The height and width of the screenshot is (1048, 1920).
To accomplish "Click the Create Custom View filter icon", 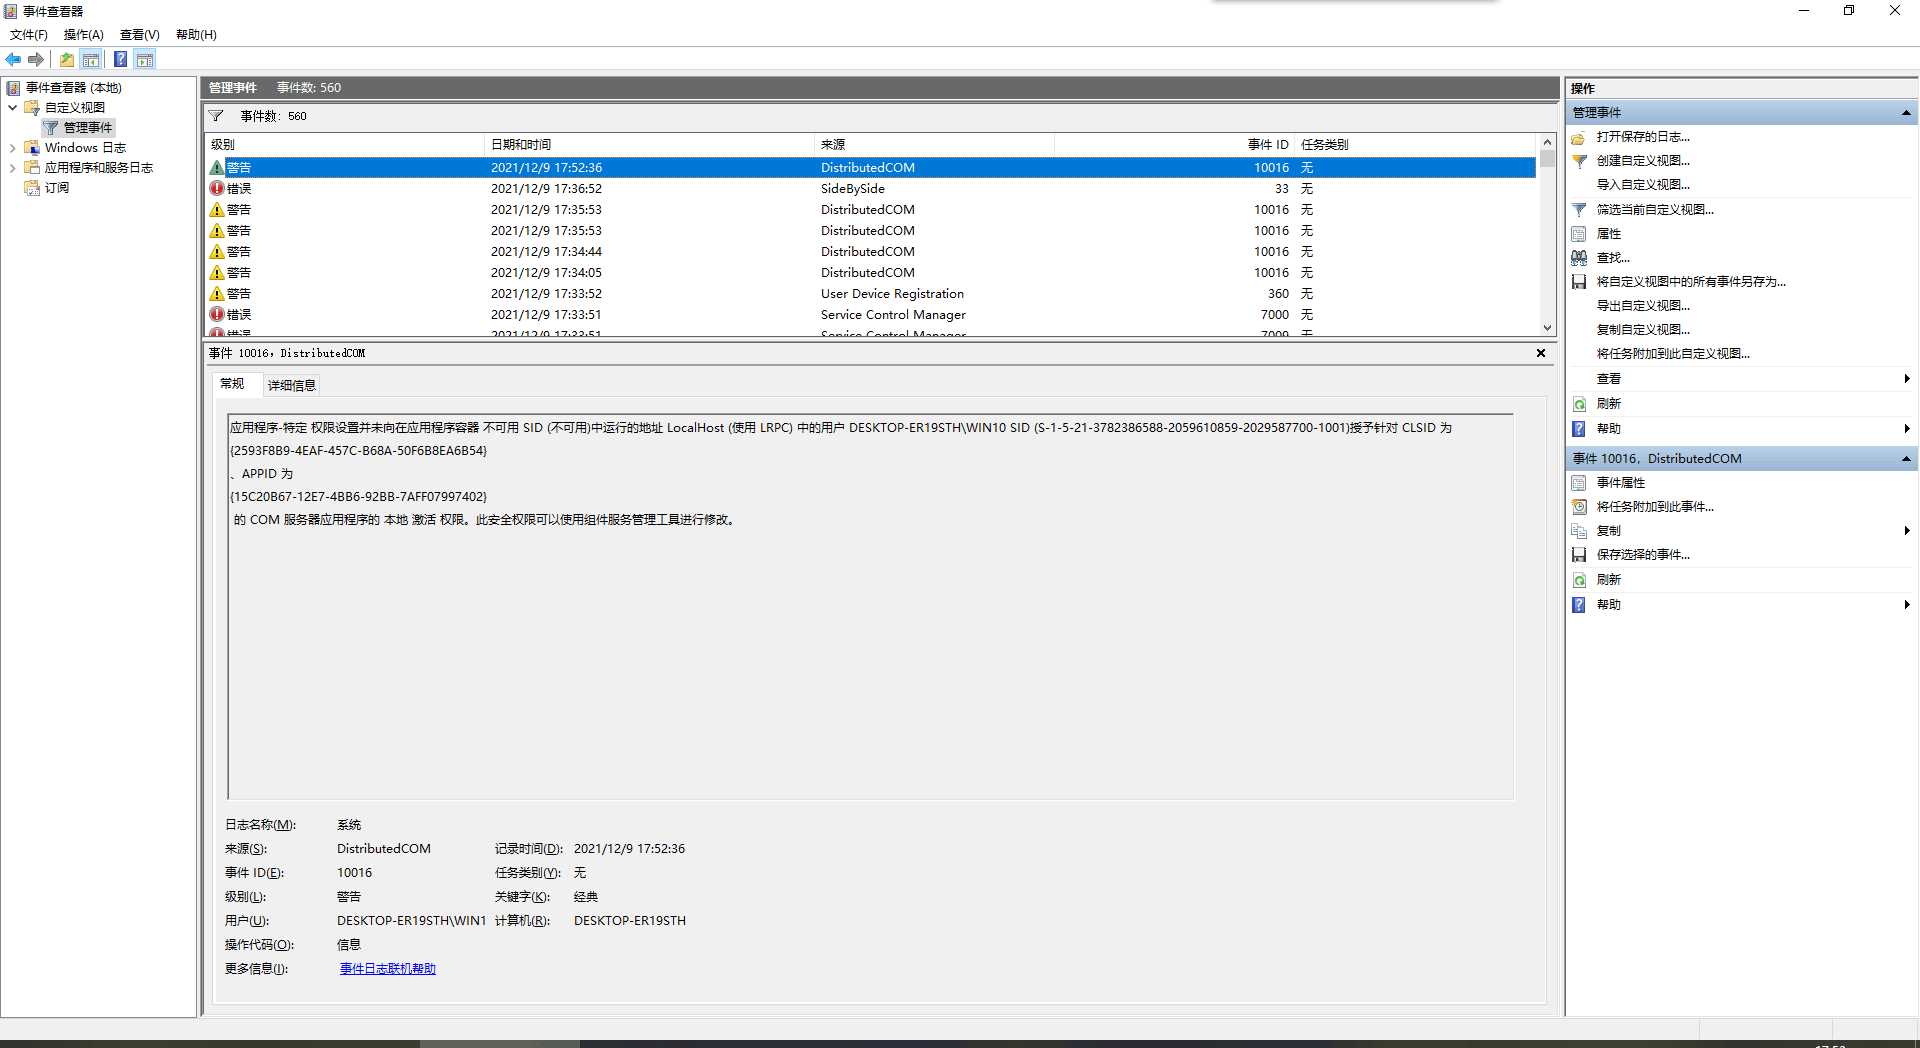I will pyautogui.click(x=1579, y=161).
